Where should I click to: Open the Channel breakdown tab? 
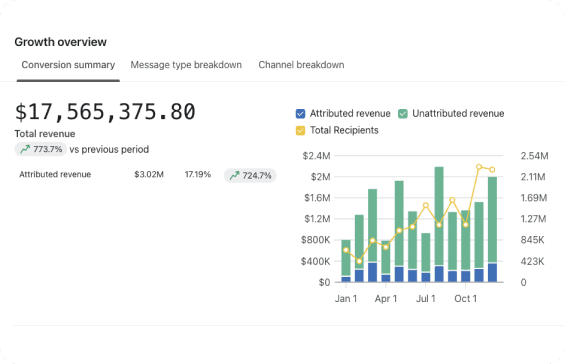[x=301, y=65]
